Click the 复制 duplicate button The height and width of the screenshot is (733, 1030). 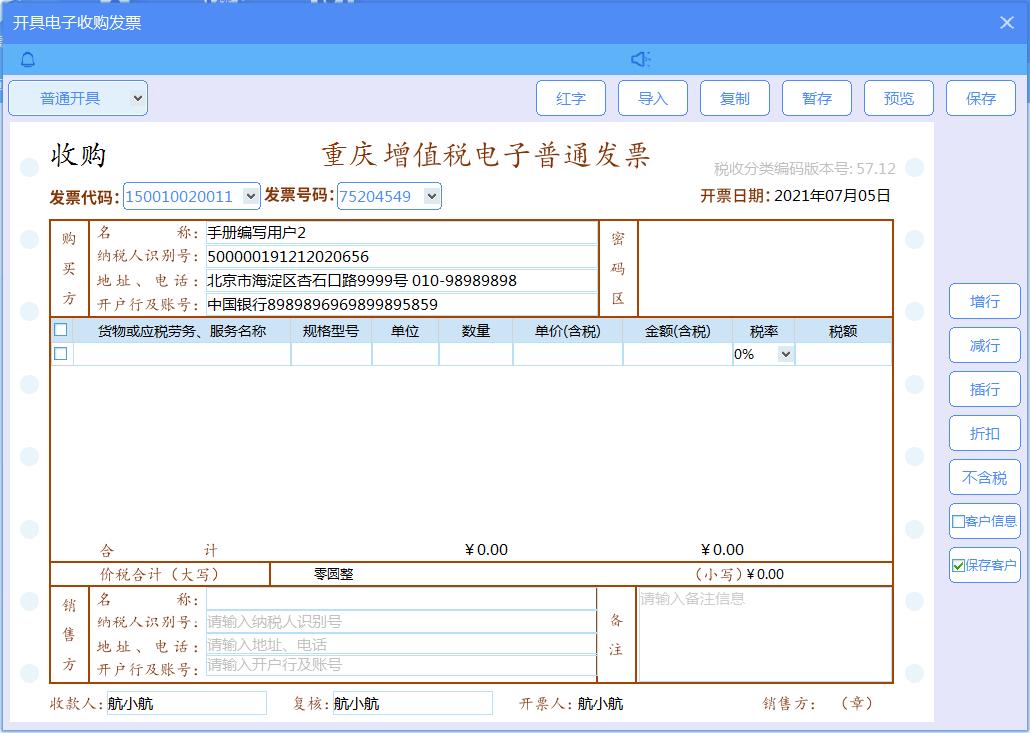click(735, 97)
